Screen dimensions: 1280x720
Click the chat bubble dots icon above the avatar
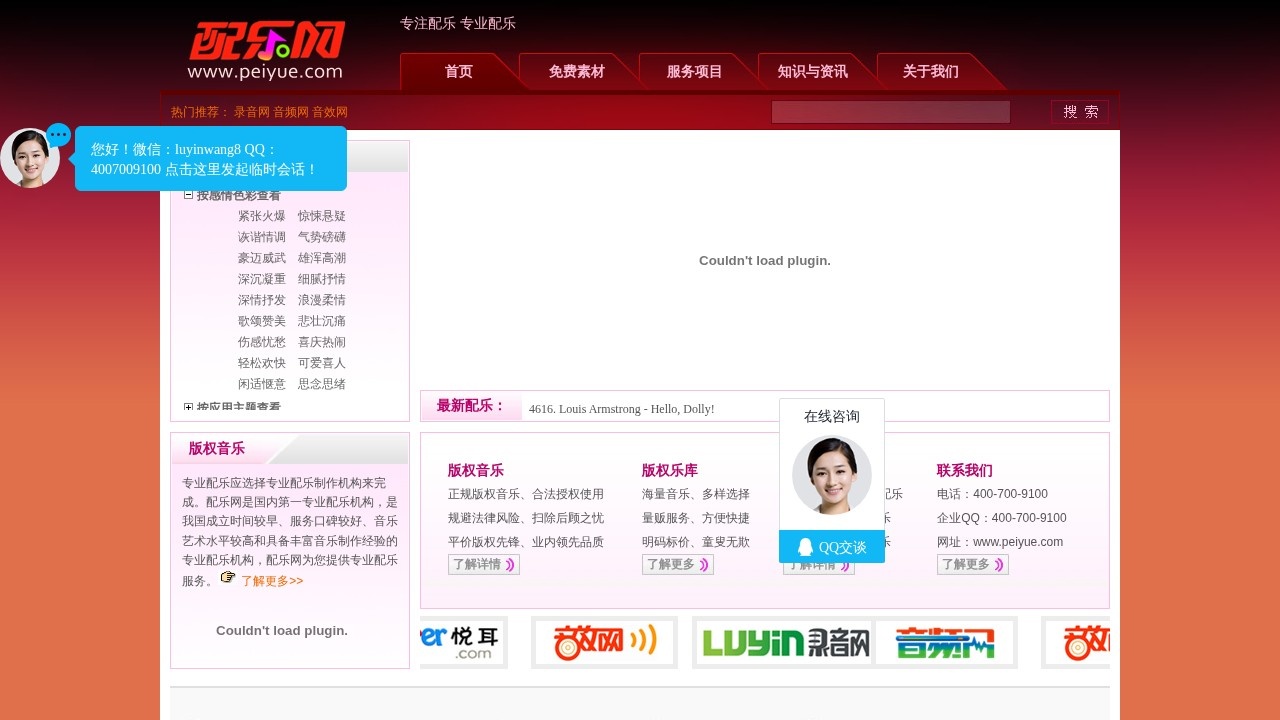coord(57,133)
